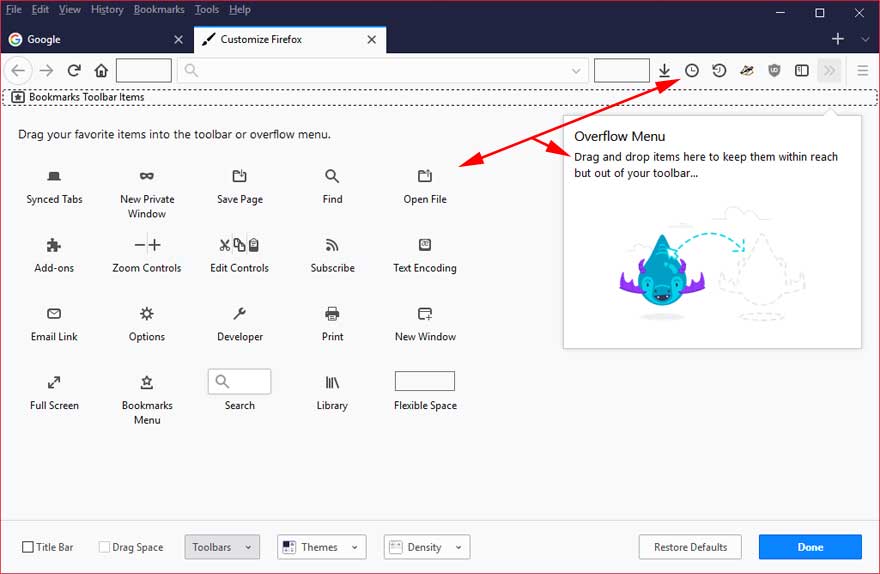The height and width of the screenshot is (574, 880).
Task: Click the Email Link envelope icon
Action: click(x=54, y=314)
